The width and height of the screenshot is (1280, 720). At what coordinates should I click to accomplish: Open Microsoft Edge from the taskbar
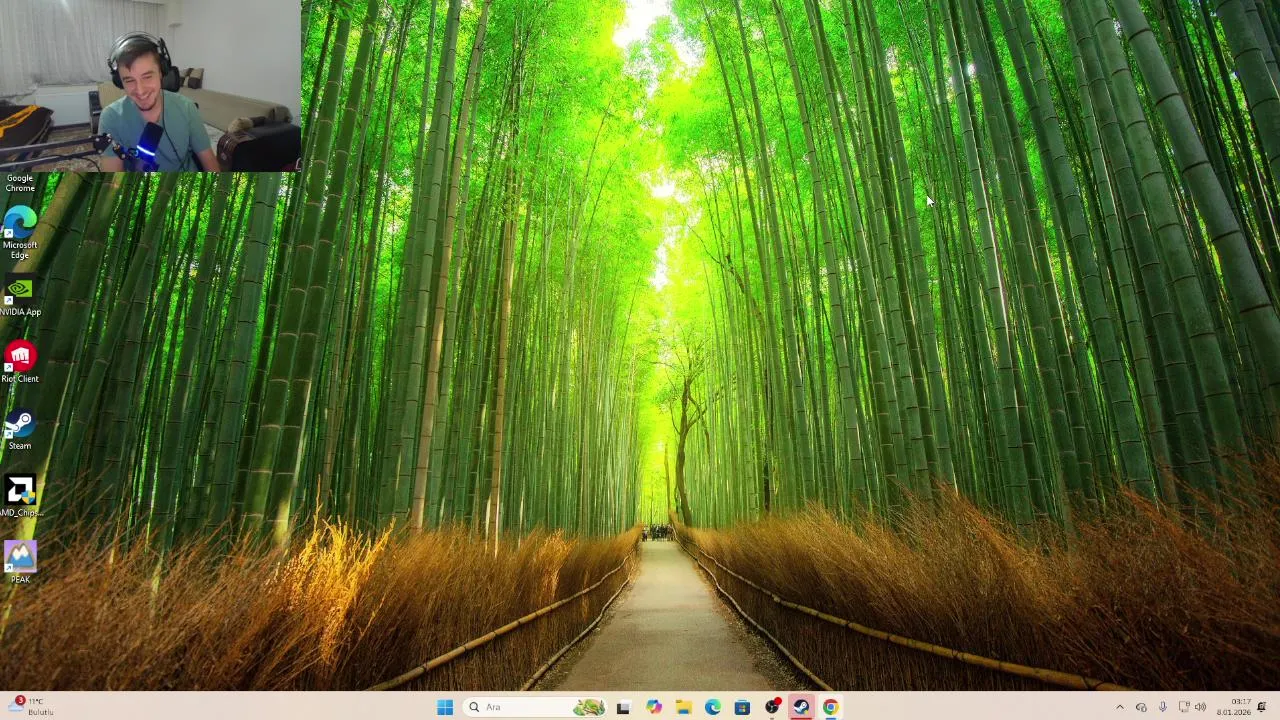point(712,707)
